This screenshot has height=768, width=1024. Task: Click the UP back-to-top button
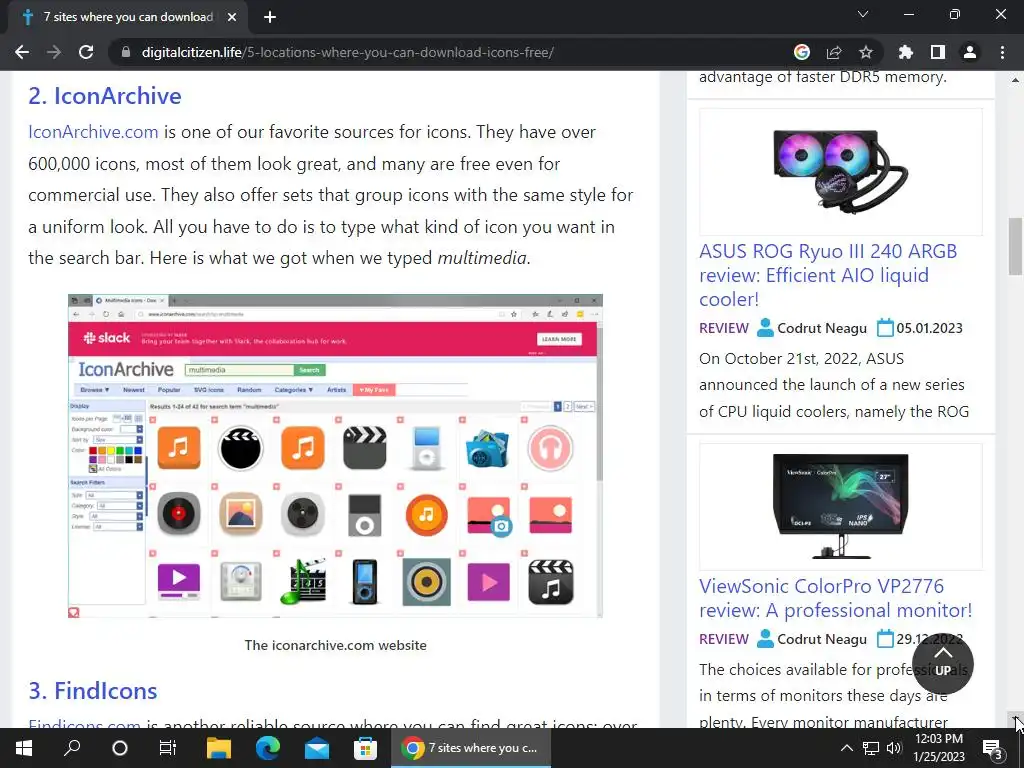click(942, 664)
